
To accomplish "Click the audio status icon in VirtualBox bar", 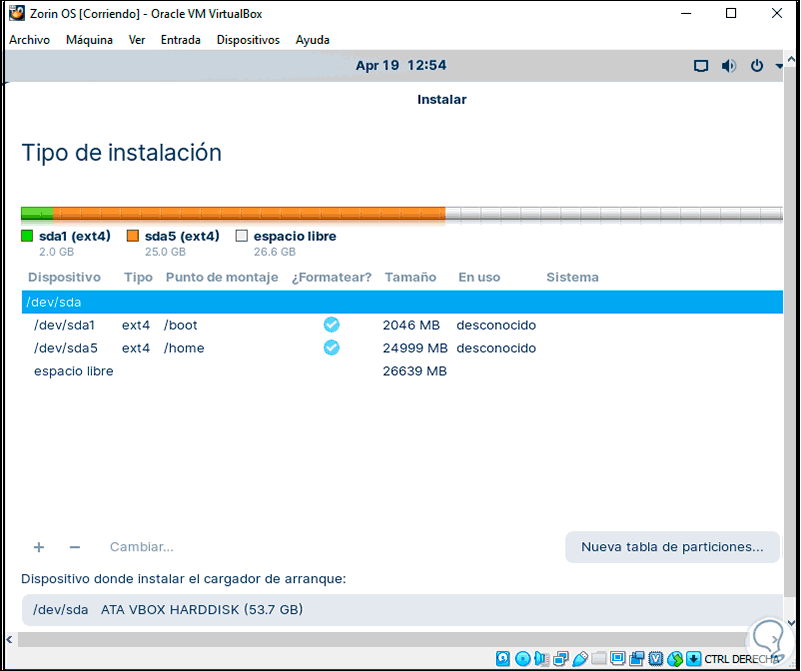I will [x=541, y=659].
